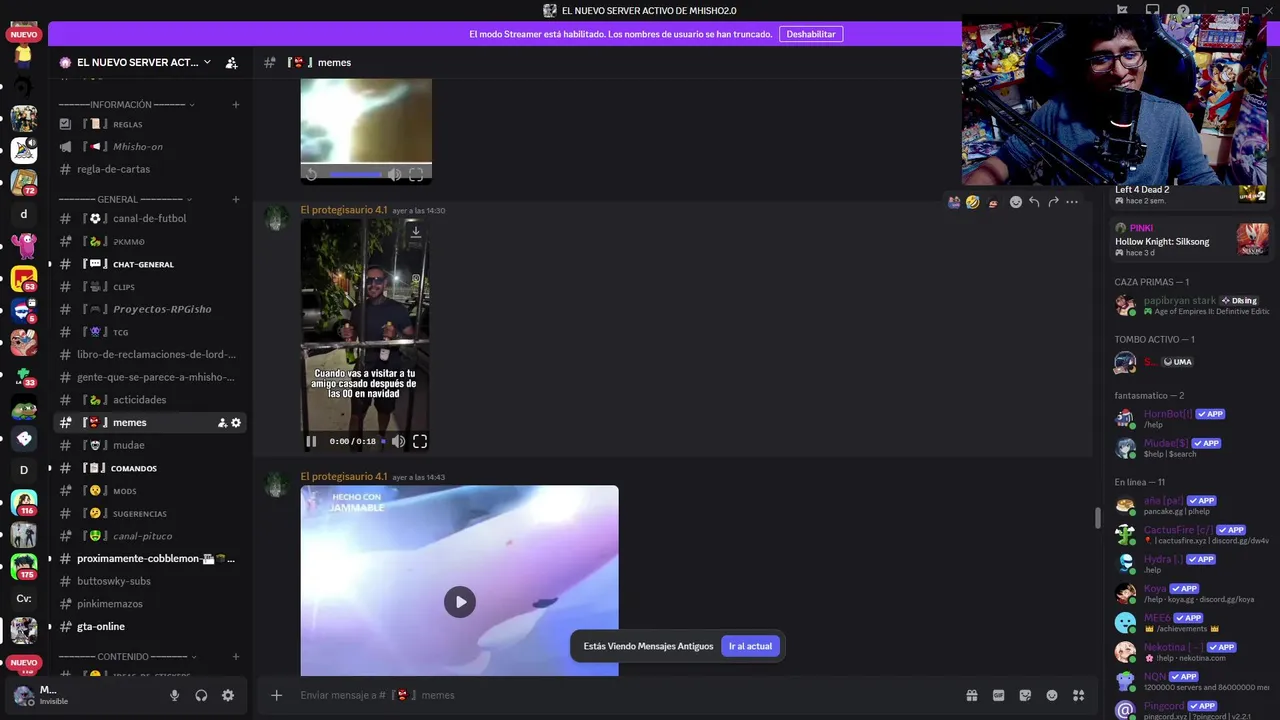Open the server with the 175 badge
Screen dimensions: 1280x720
[x=24, y=566]
